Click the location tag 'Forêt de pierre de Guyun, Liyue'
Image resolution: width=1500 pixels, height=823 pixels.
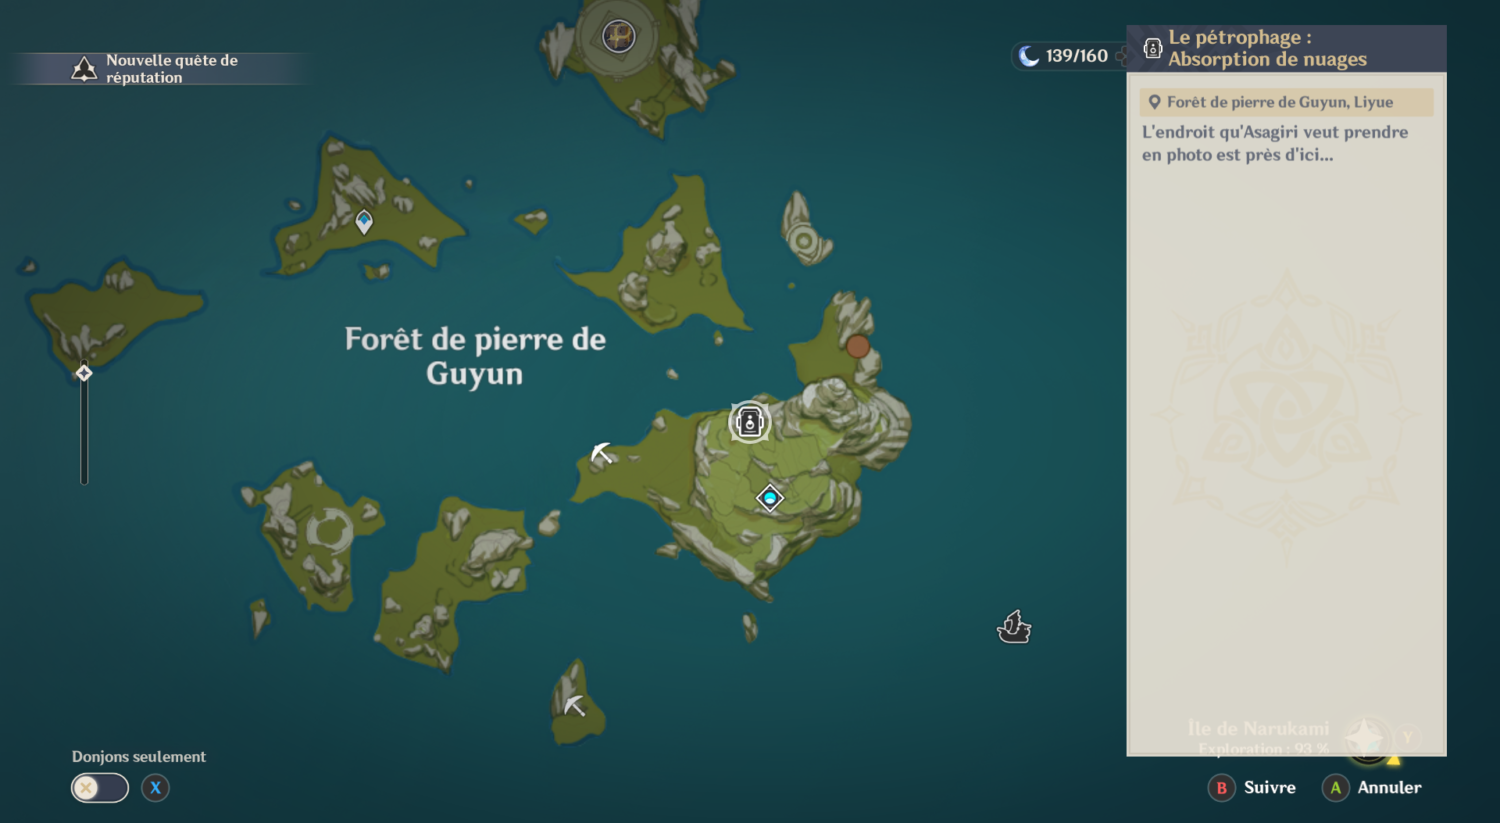(1286, 102)
